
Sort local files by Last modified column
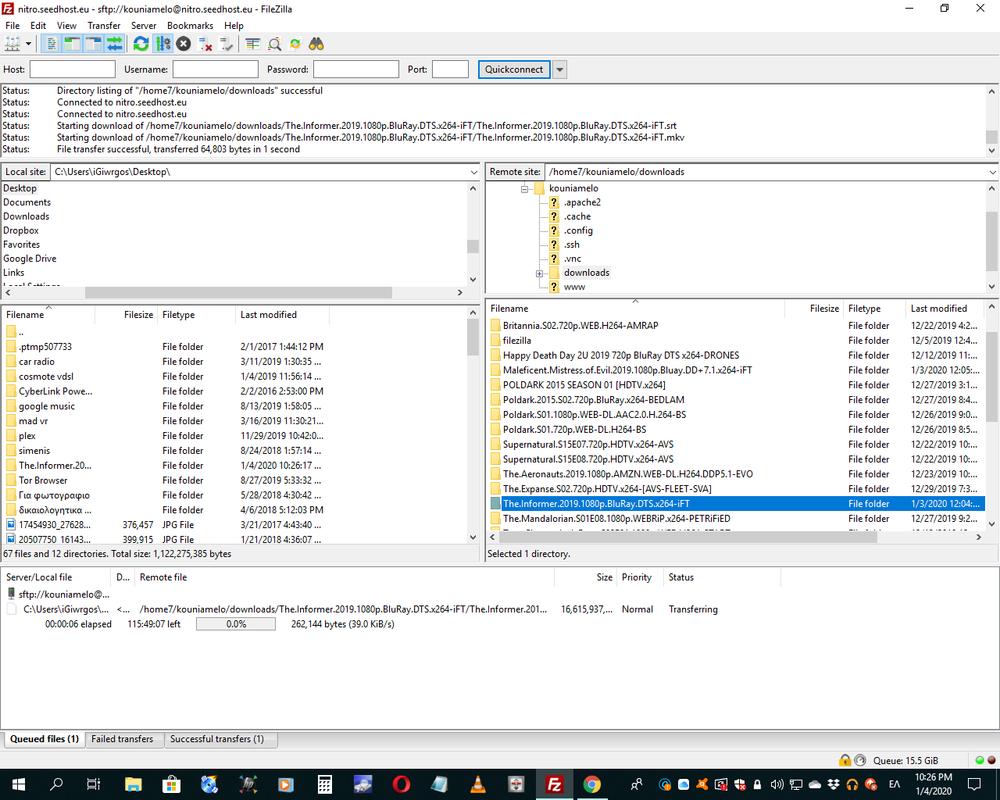click(x=281, y=315)
